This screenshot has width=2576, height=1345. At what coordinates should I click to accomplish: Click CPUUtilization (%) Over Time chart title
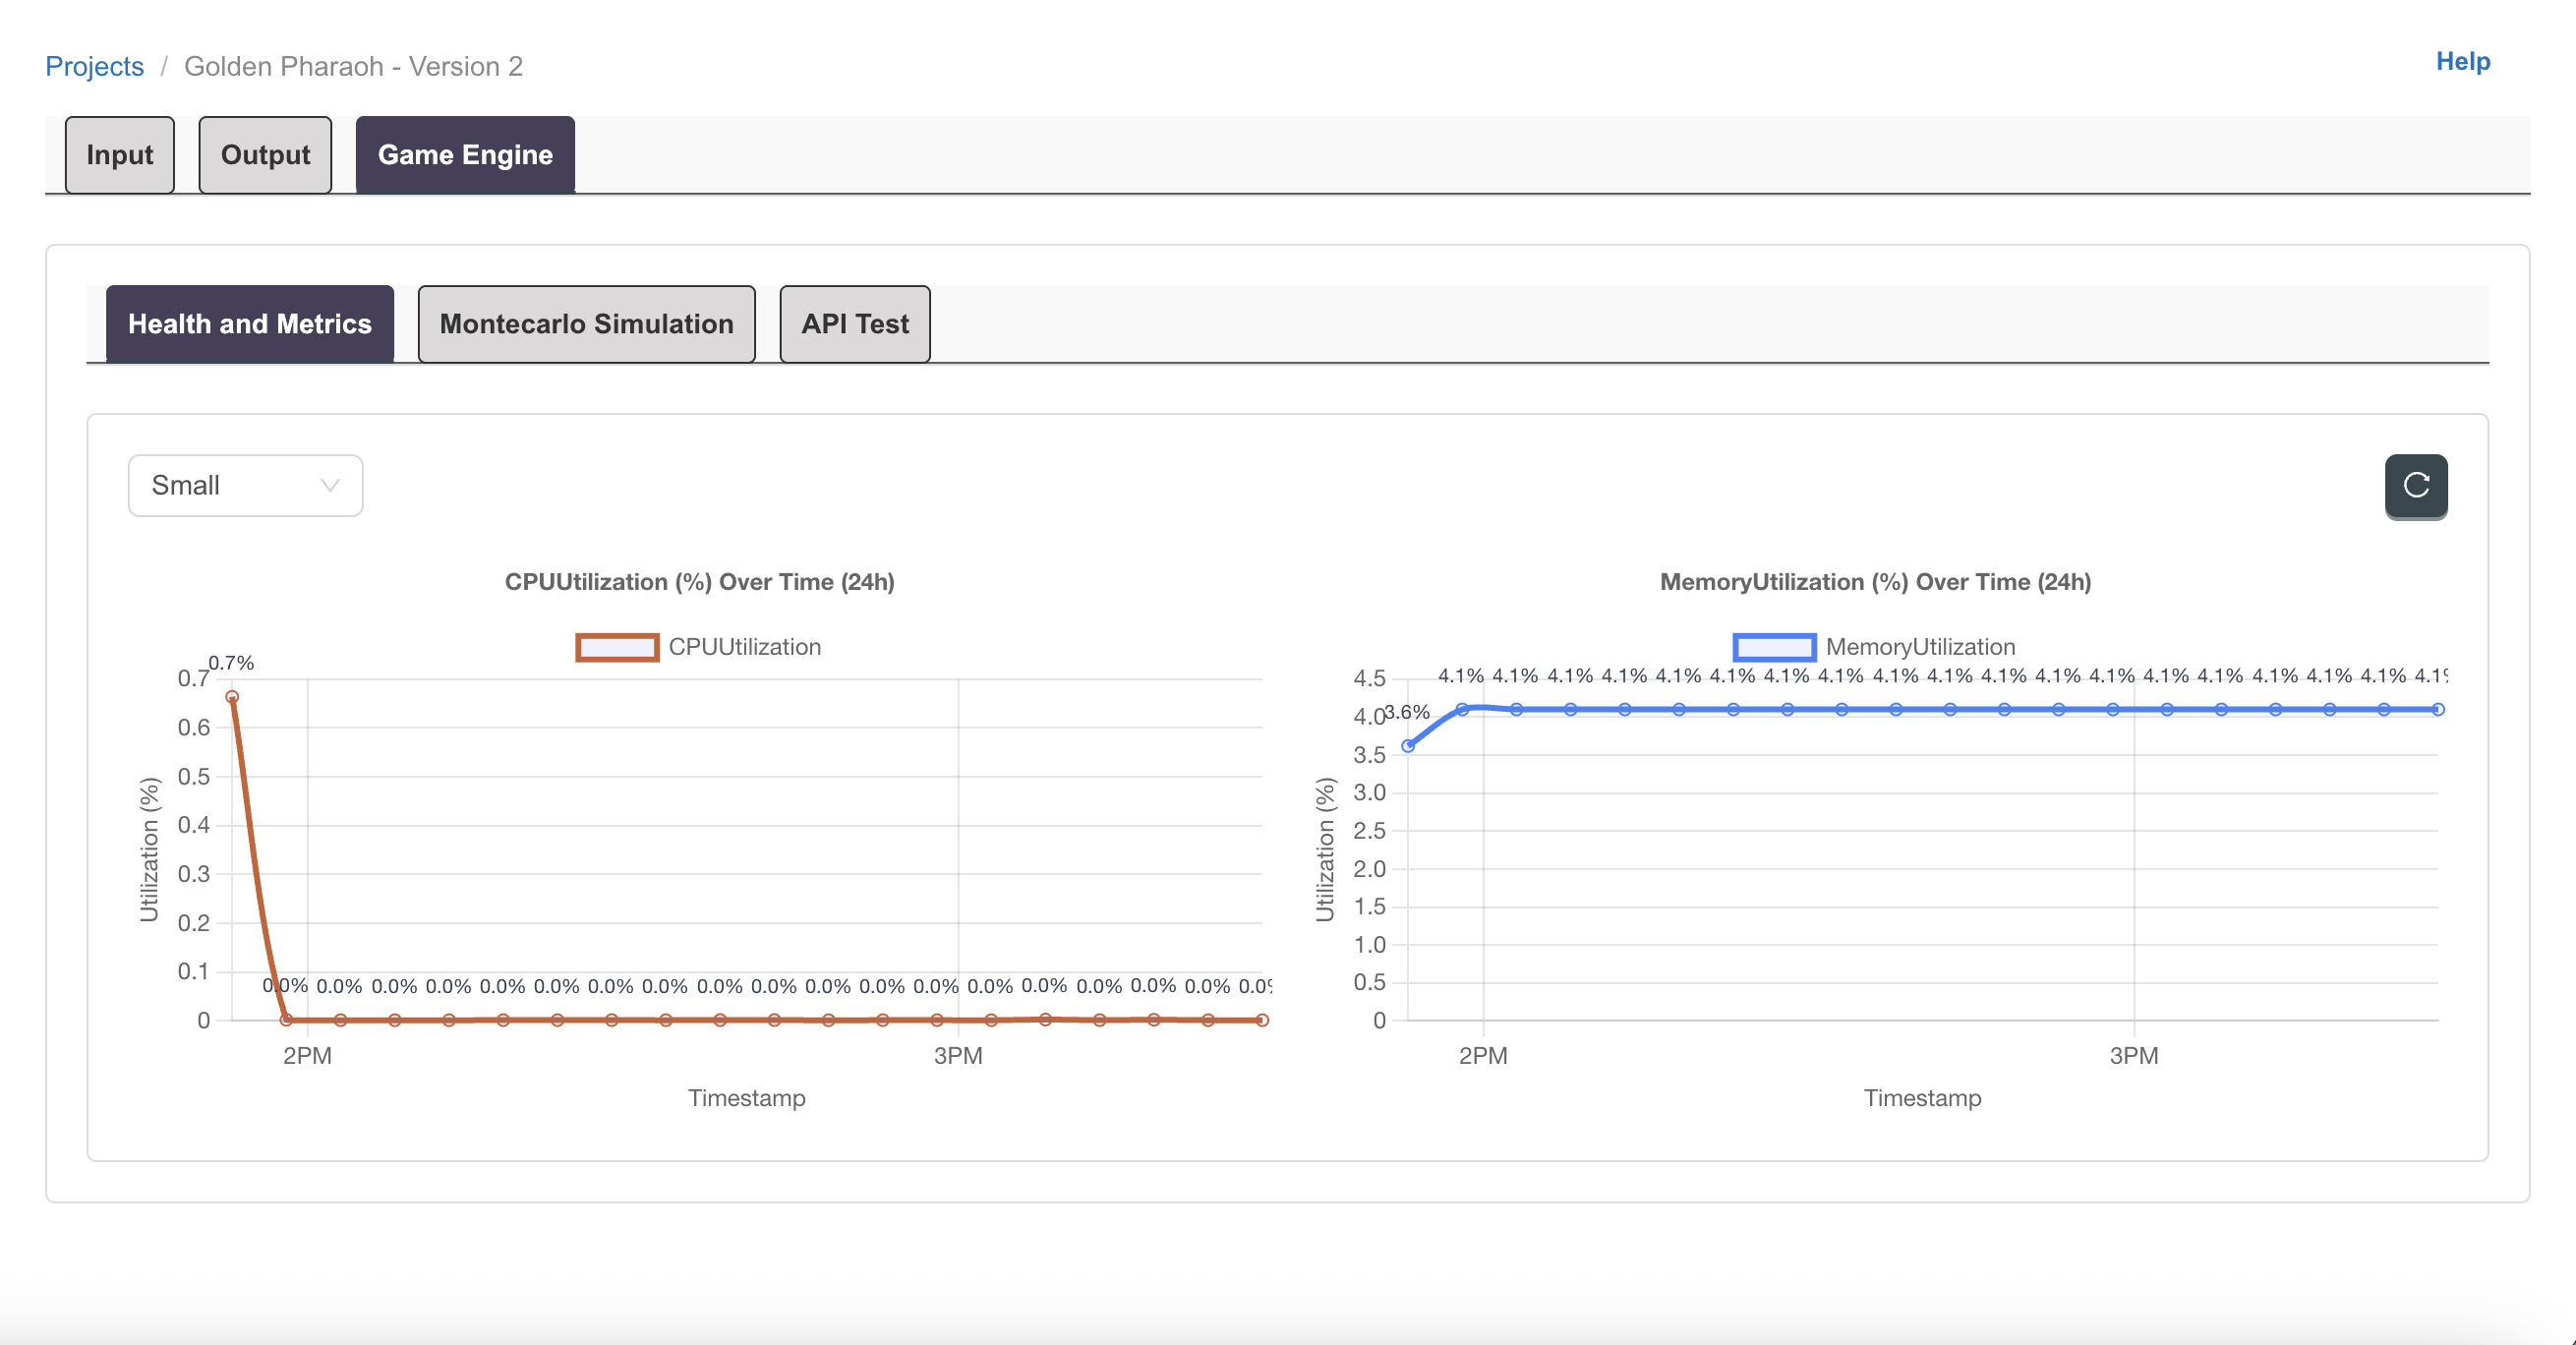699,582
